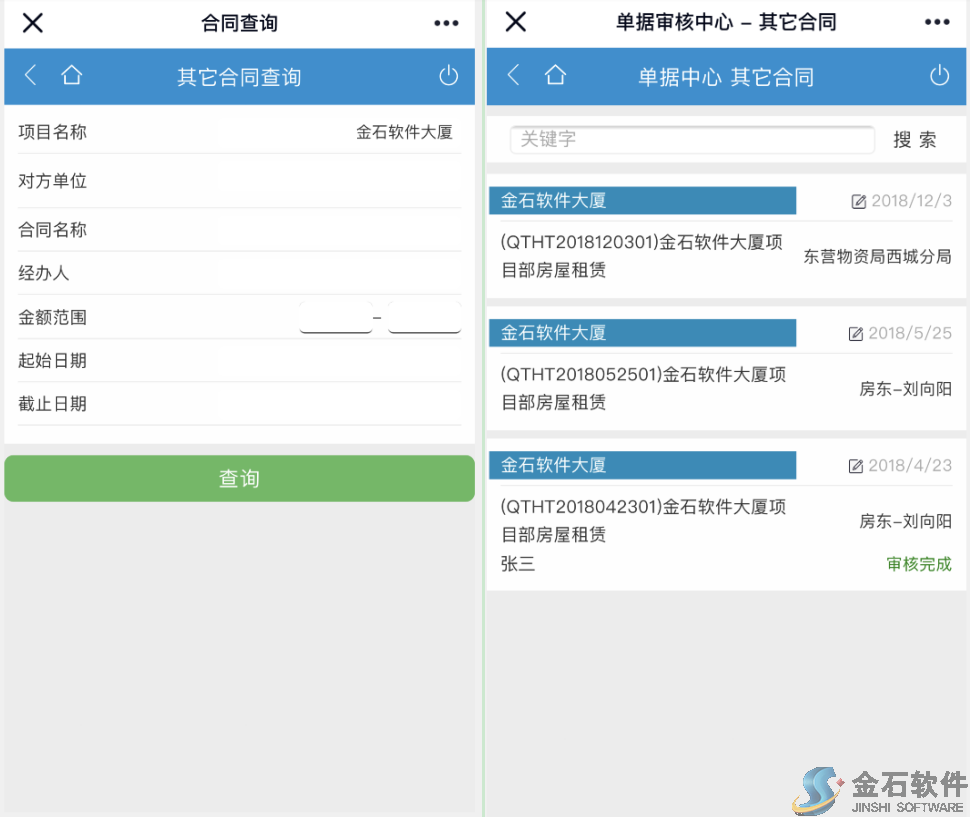Tap the power/exit icon on 单据中心 page
Image resolution: width=970 pixels, height=817 pixels.
click(x=939, y=75)
